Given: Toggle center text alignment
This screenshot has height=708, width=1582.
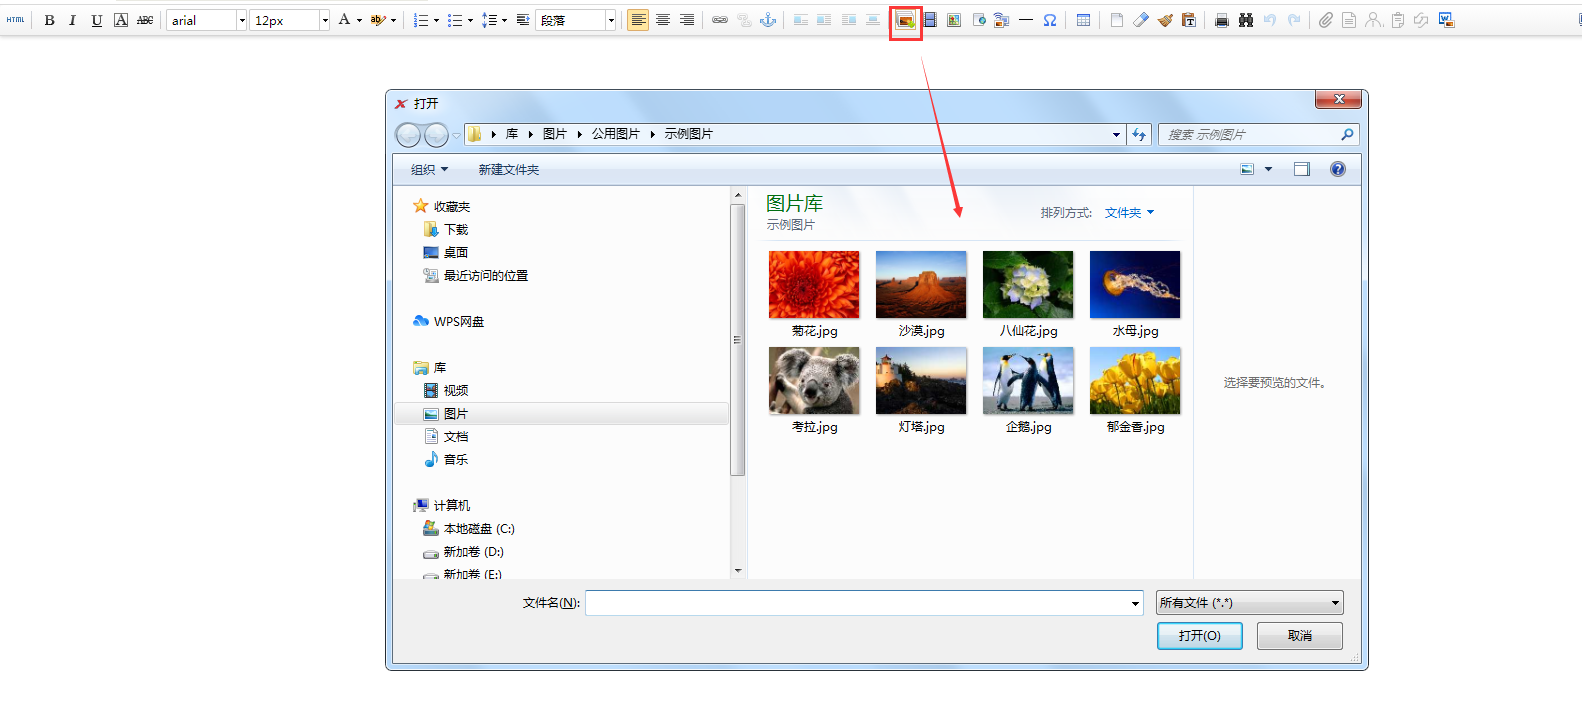Looking at the screenshot, I should (662, 20).
